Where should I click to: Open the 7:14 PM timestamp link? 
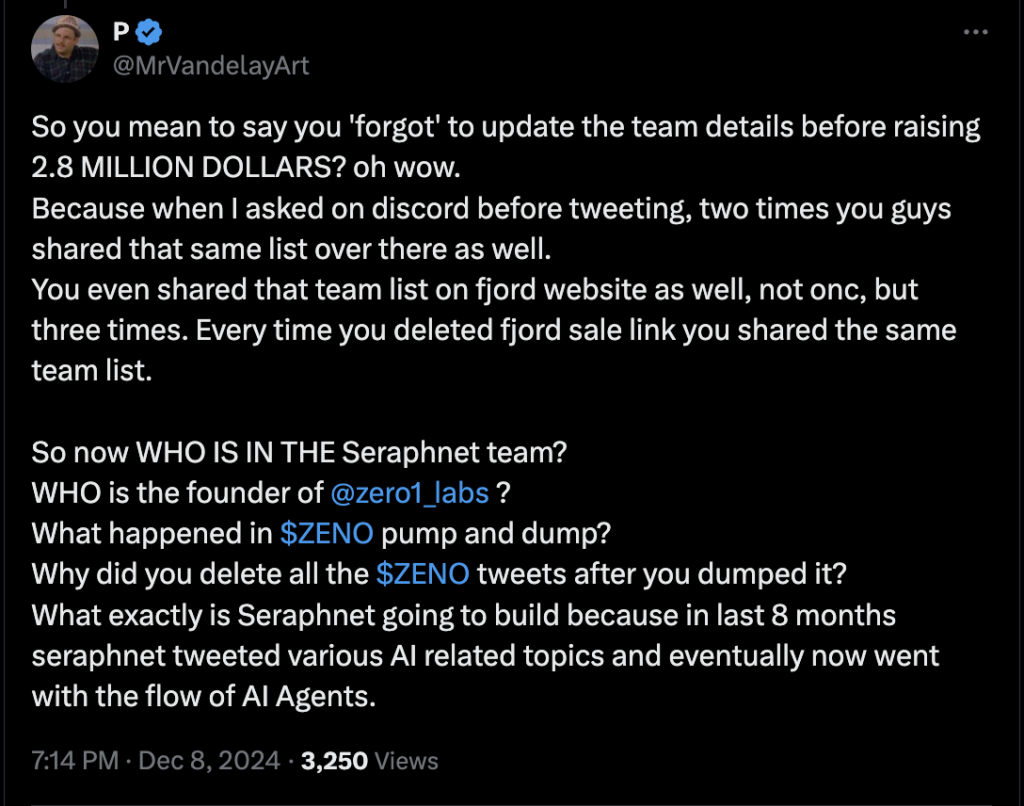[x=74, y=761]
